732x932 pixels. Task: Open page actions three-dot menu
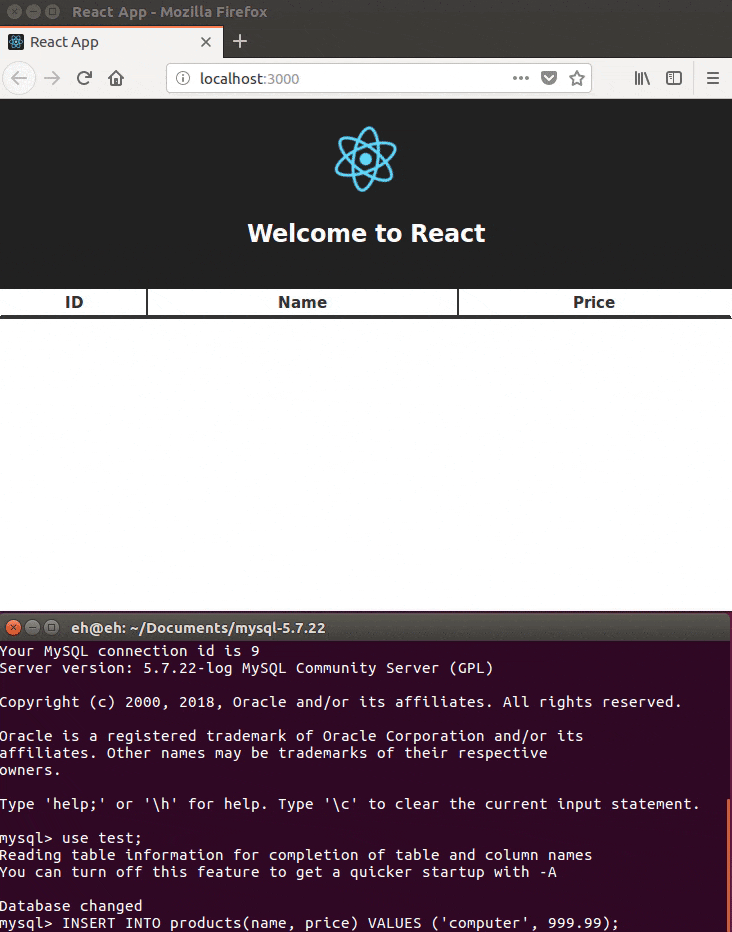(520, 78)
